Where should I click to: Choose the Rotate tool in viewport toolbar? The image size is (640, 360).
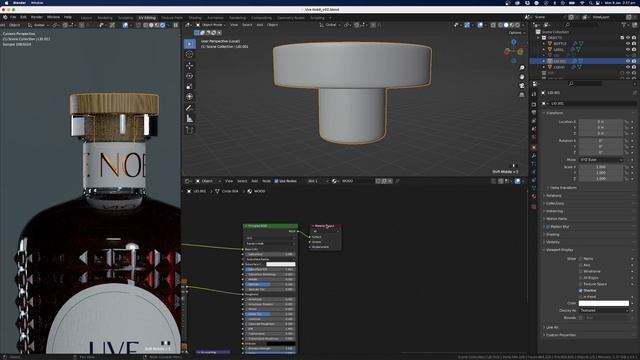(x=189, y=76)
